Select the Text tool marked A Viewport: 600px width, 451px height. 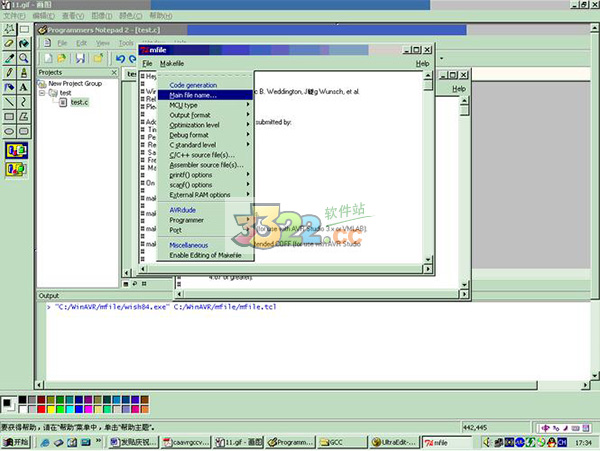coord(24,87)
